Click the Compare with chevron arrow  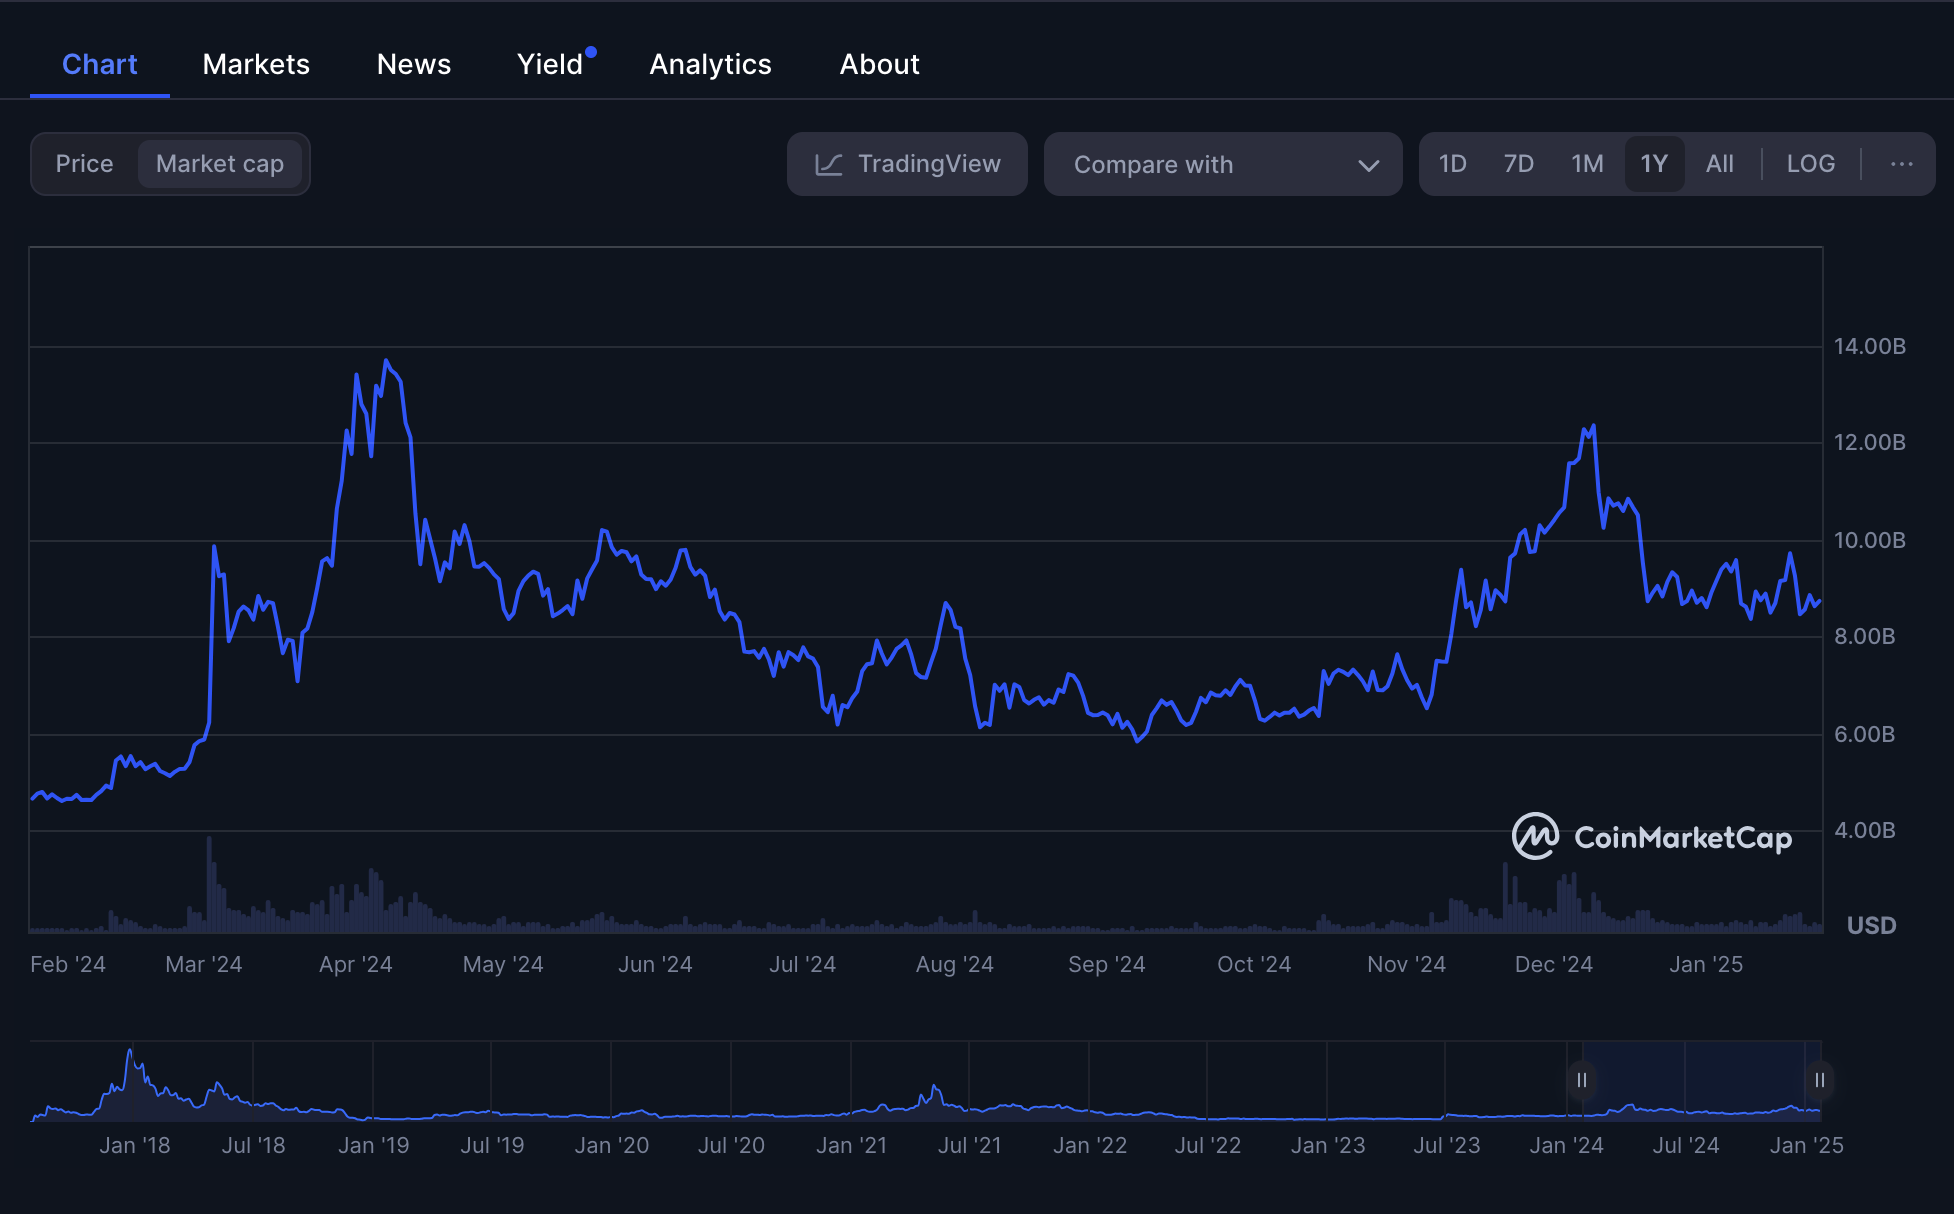click(x=1368, y=165)
